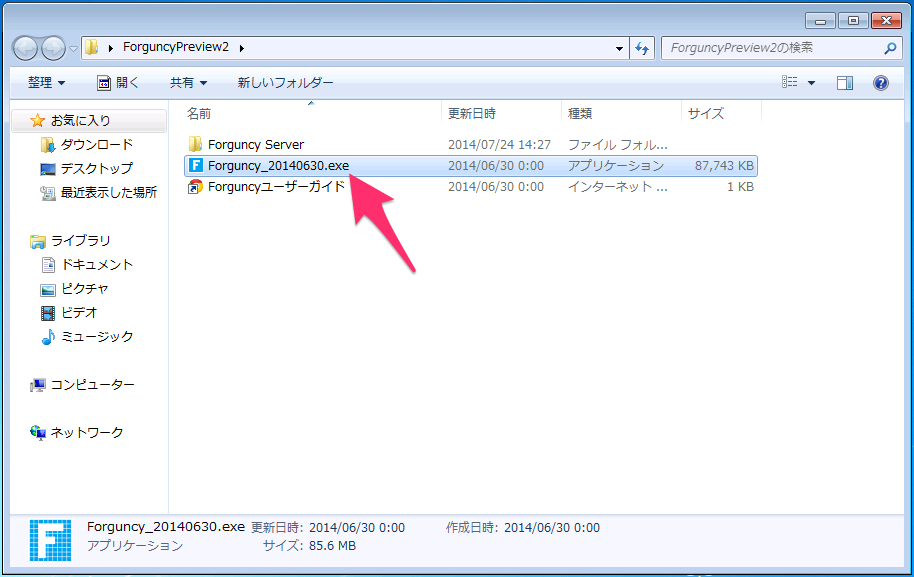The image size is (914, 577).
Task: Select ネットワーク in the navigation pane
Action: (x=87, y=432)
